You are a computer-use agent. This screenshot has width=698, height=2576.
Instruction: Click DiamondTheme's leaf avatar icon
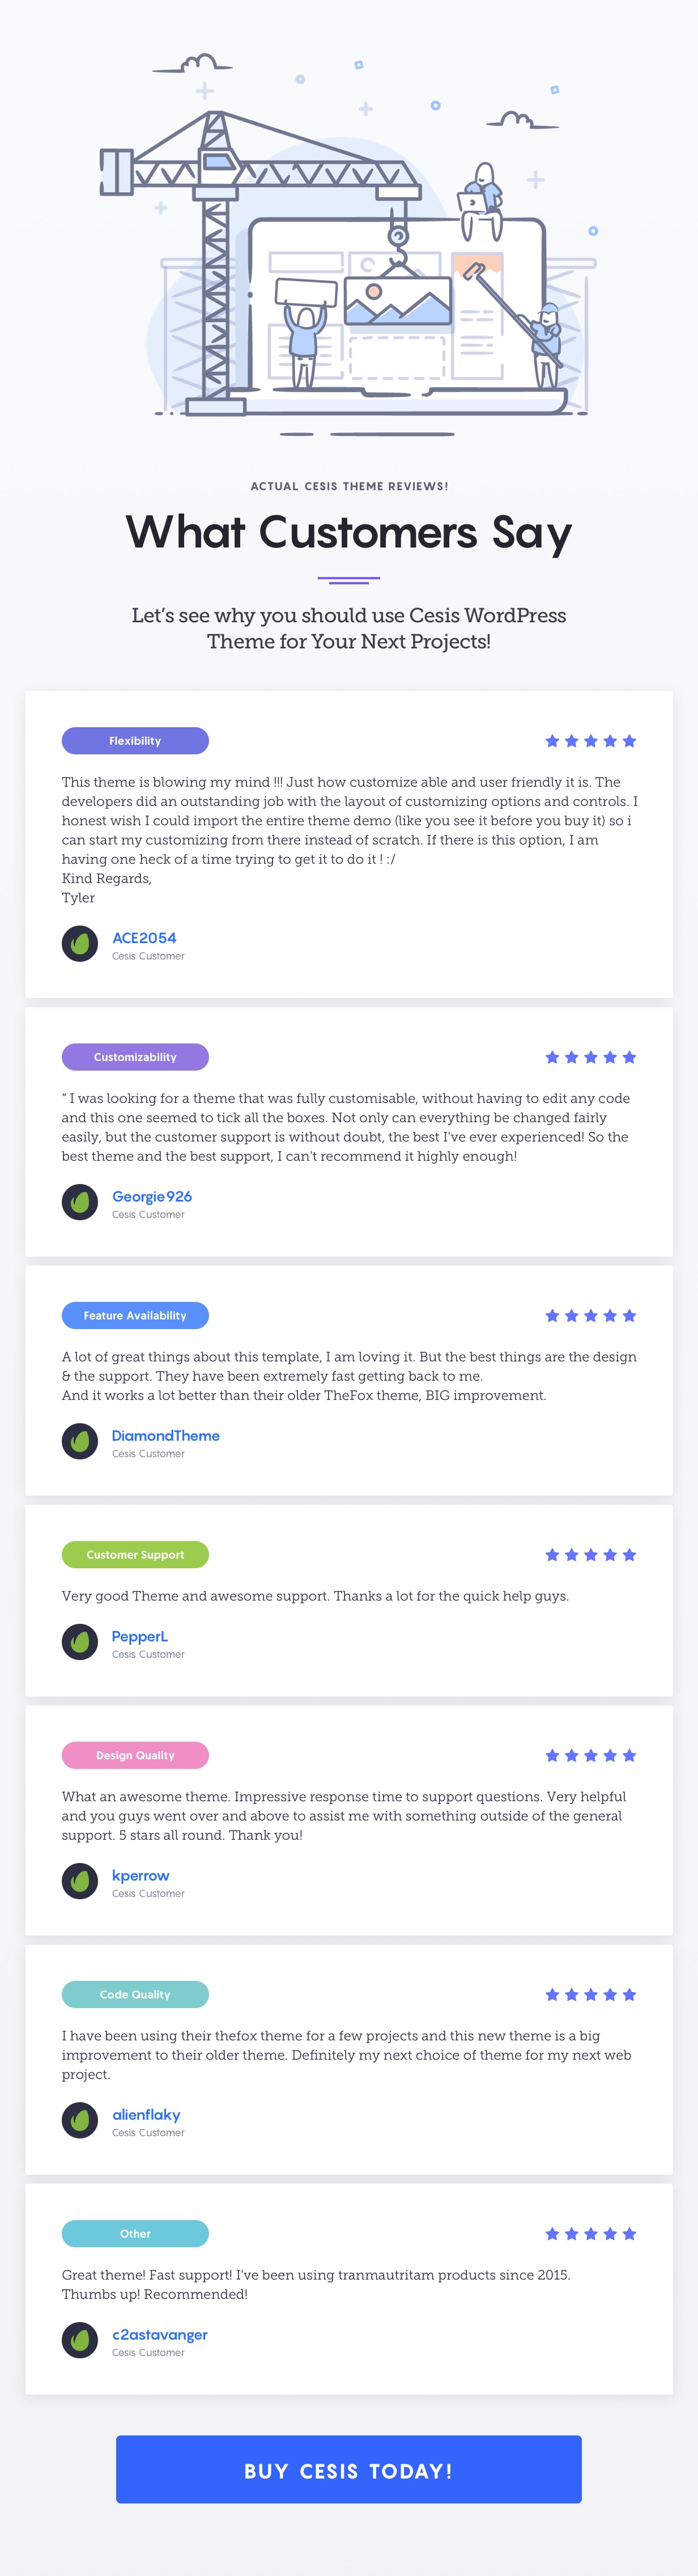pos(80,1441)
